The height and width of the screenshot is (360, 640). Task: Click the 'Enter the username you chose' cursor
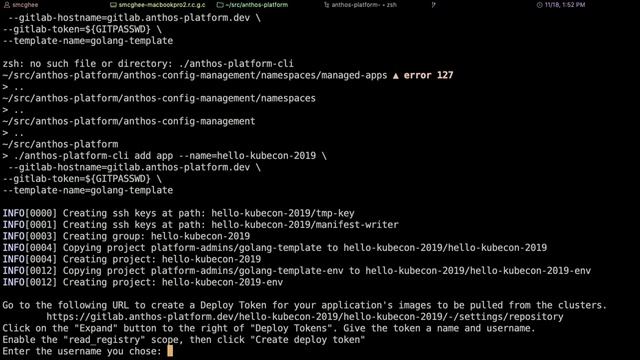[x=170, y=351]
